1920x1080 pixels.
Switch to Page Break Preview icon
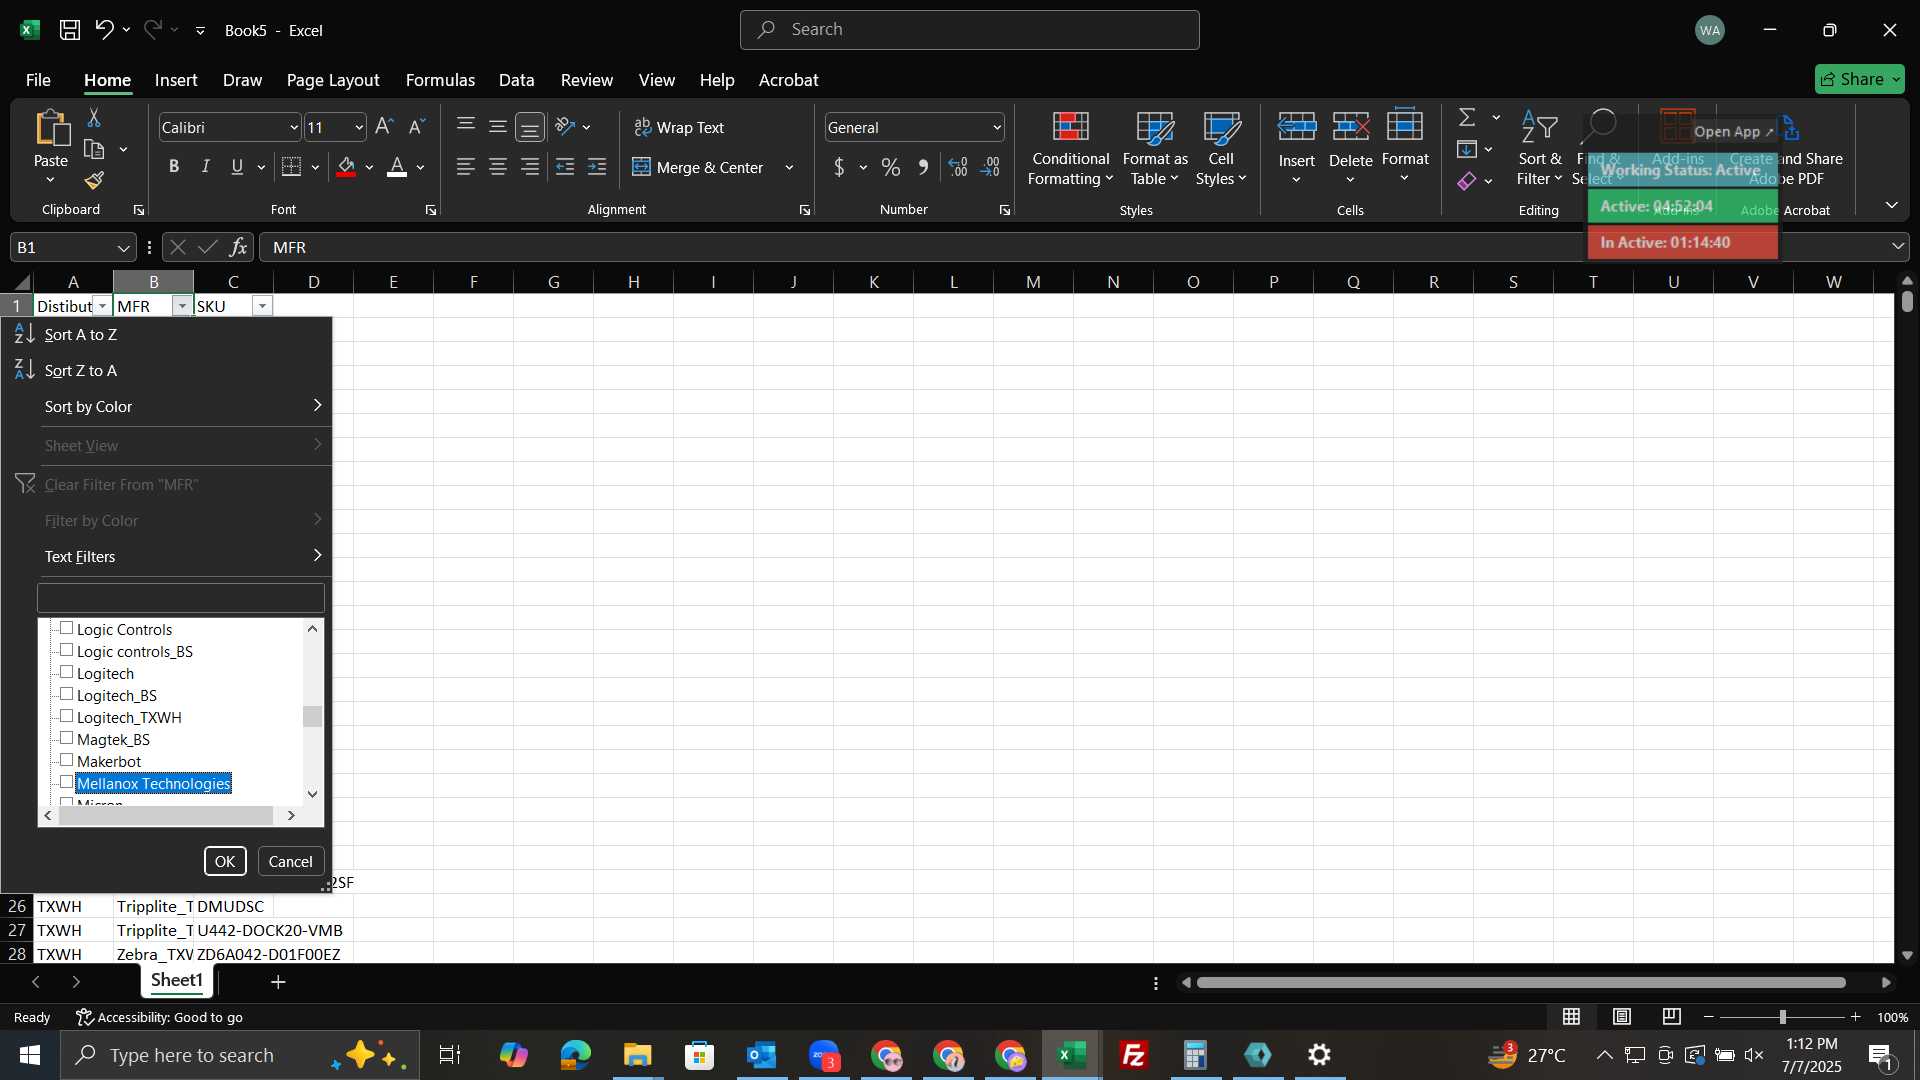(1672, 1017)
